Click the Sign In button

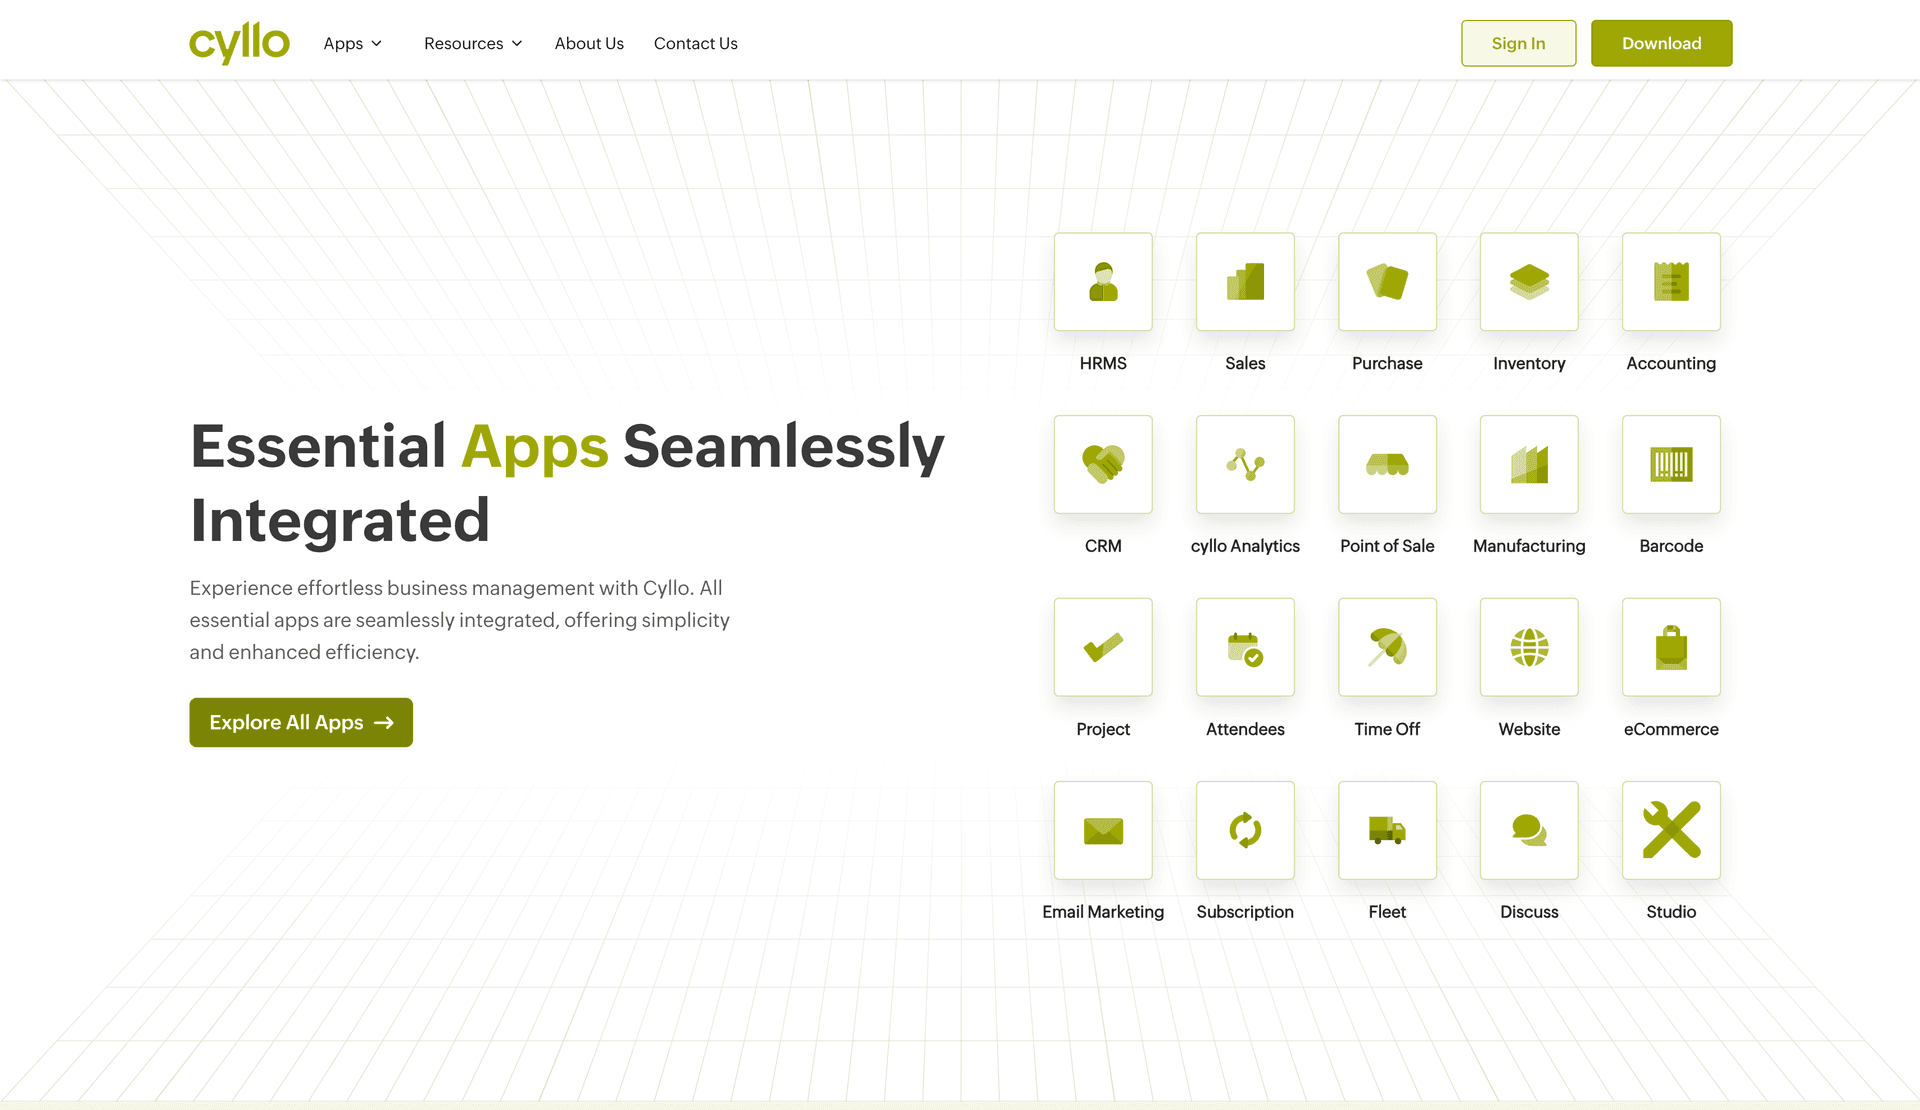pos(1518,43)
